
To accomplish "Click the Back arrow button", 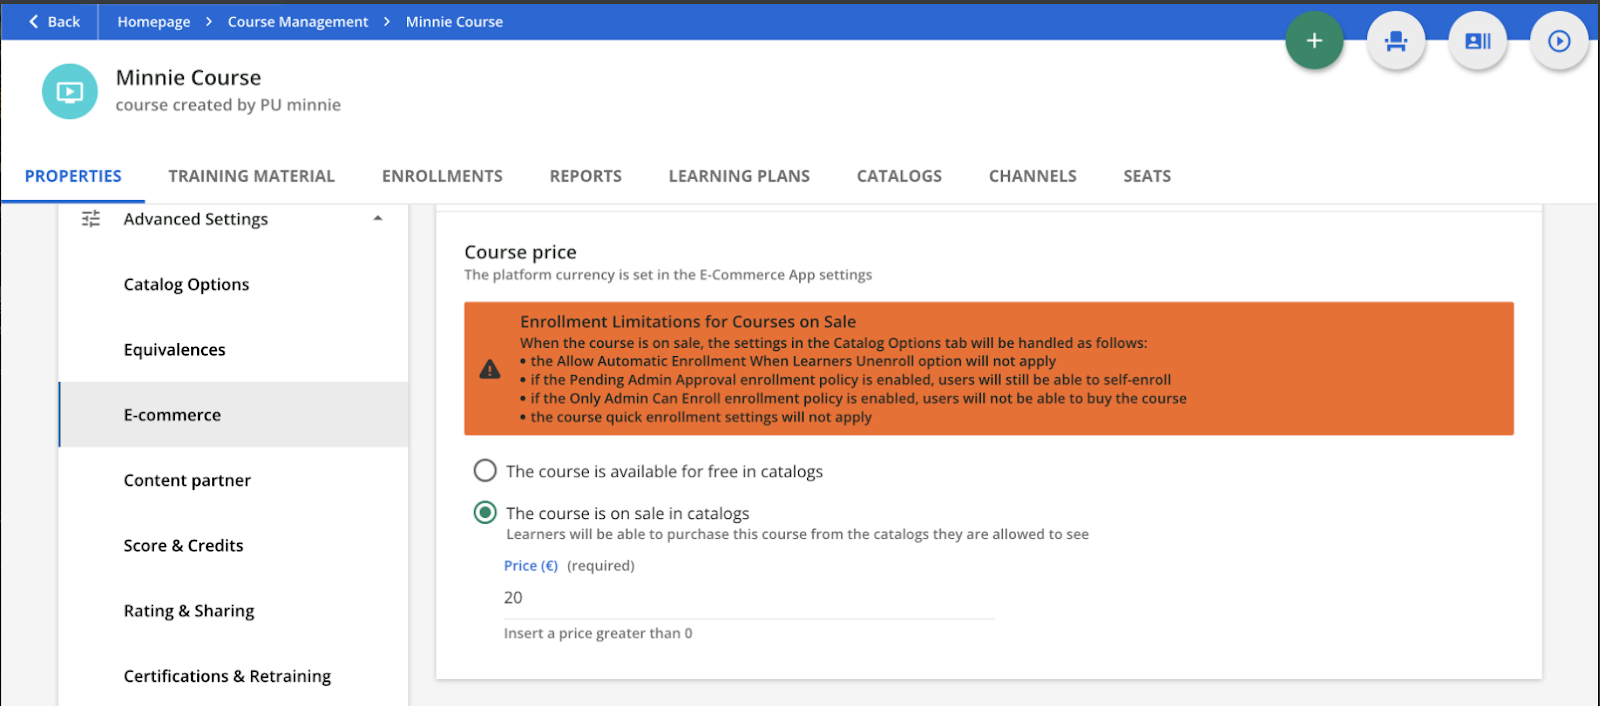I will [x=54, y=22].
